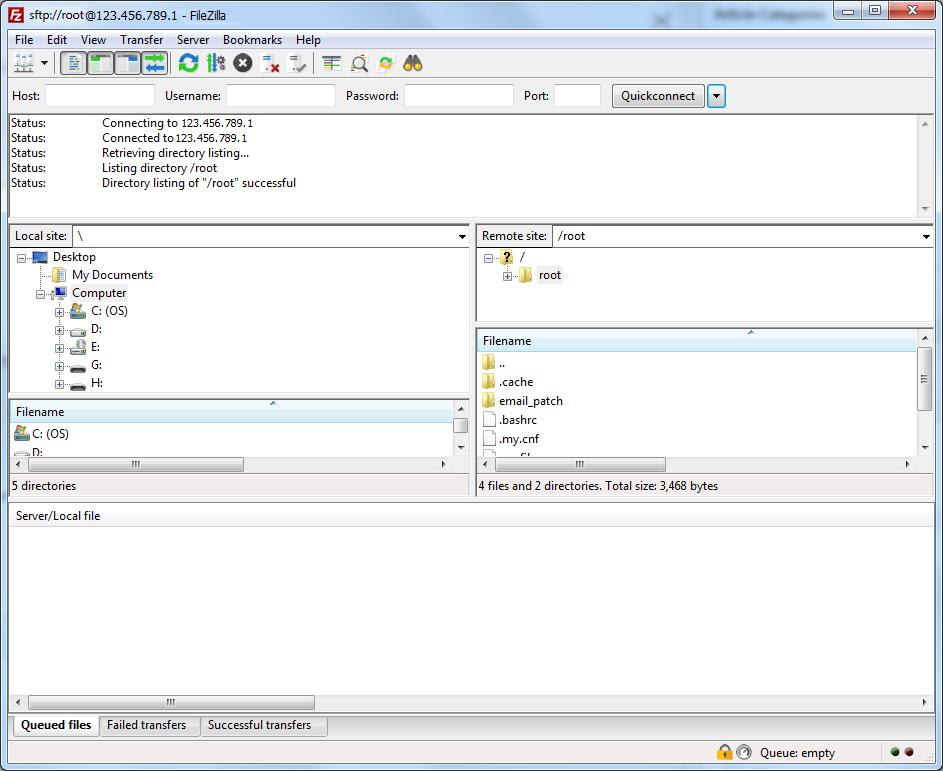Open the Server menu
The image size is (943, 771).
193,40
